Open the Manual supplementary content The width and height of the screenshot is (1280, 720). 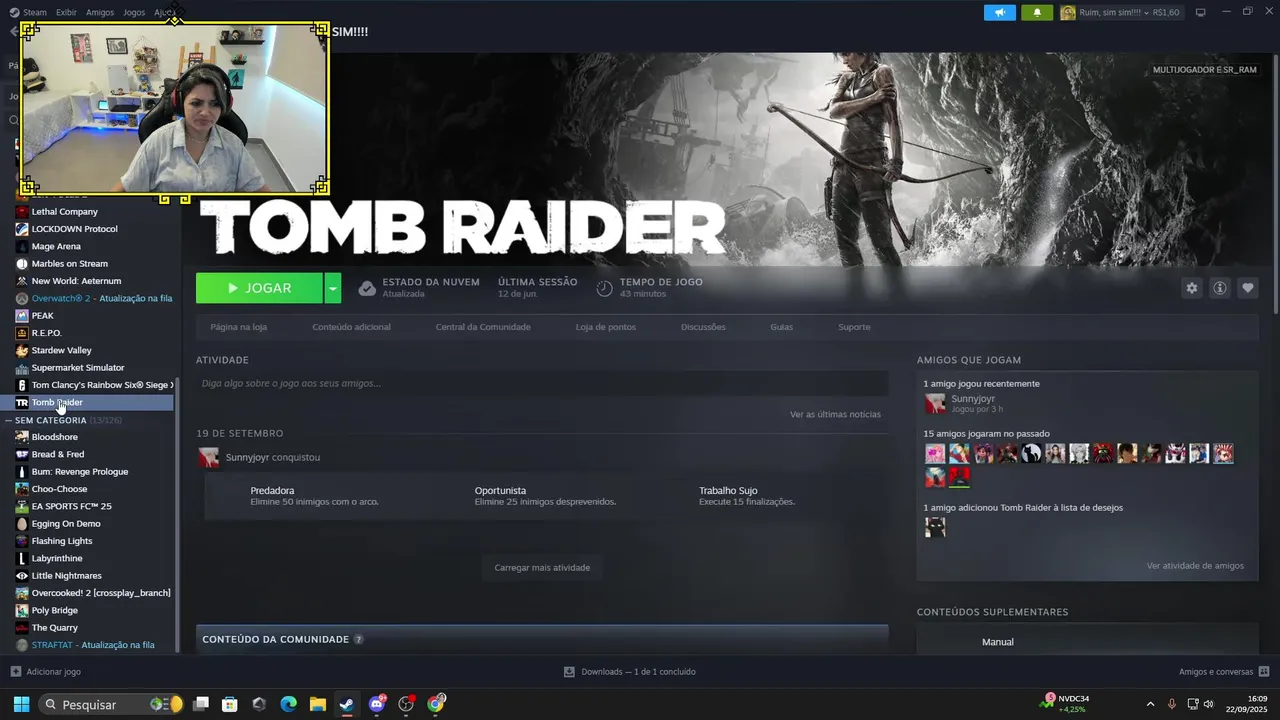997,642
